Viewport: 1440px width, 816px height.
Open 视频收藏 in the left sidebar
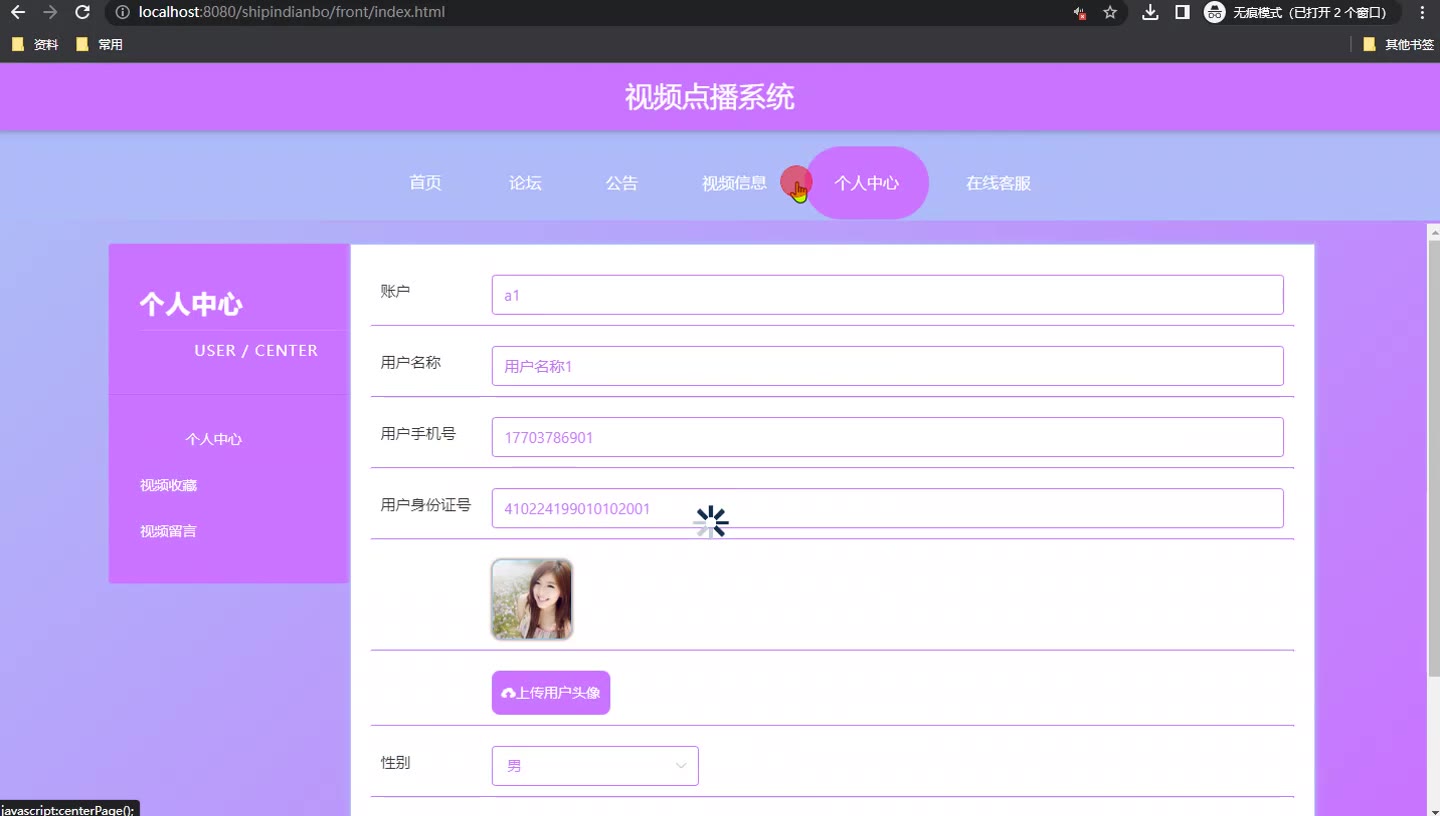tap(168, 485)
